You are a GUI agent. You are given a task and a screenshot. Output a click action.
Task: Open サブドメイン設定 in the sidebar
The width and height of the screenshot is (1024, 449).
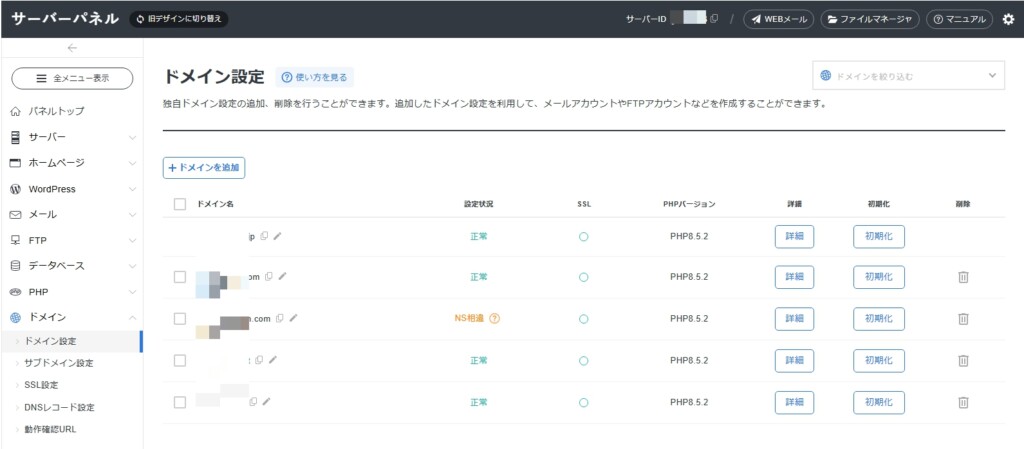(59, 363)
